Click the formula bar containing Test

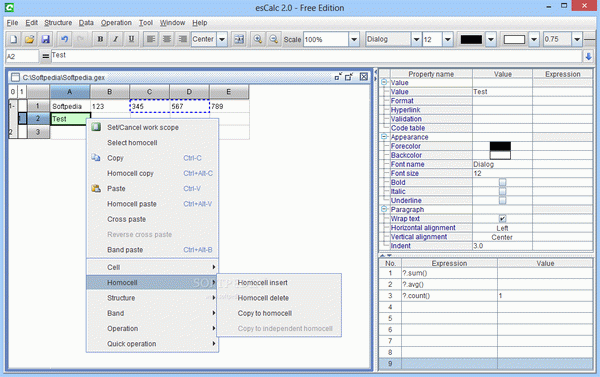tap(316, 56)
